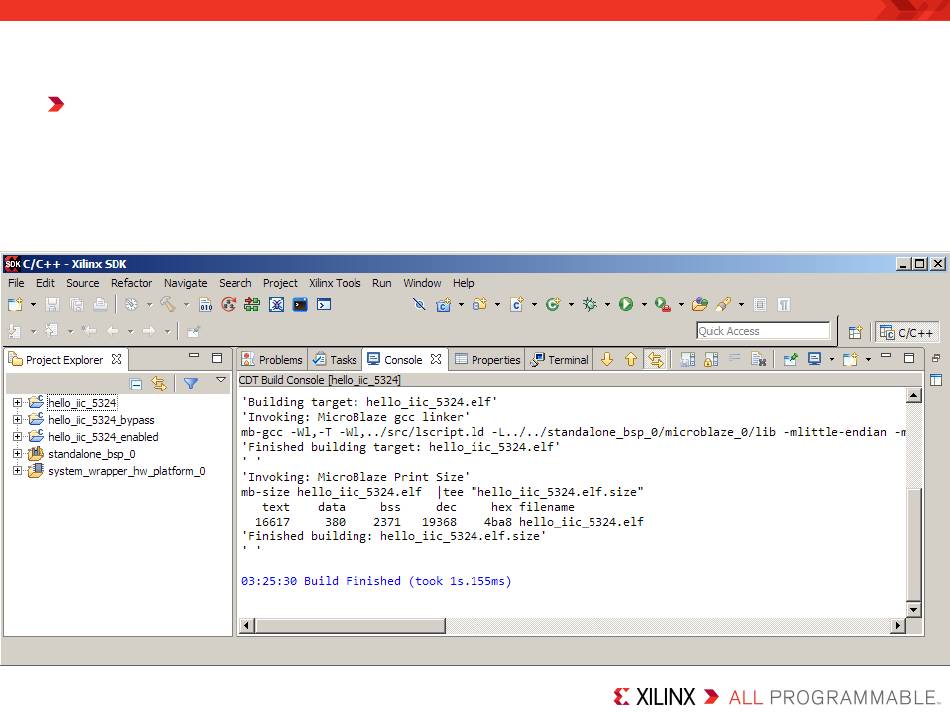Open the Refactor menu
Viewport: 950px width, 713px height.
tap(131, 283)
